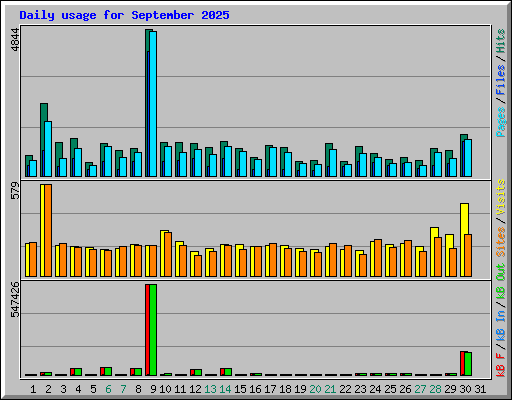Click green weekend day '21' label
The height and width of the screenshot is (400, 512).
point(330,389)
